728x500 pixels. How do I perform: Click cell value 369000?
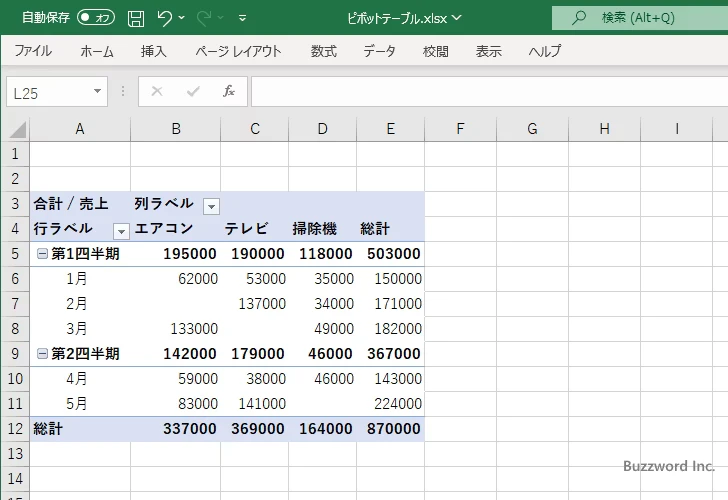258,429
